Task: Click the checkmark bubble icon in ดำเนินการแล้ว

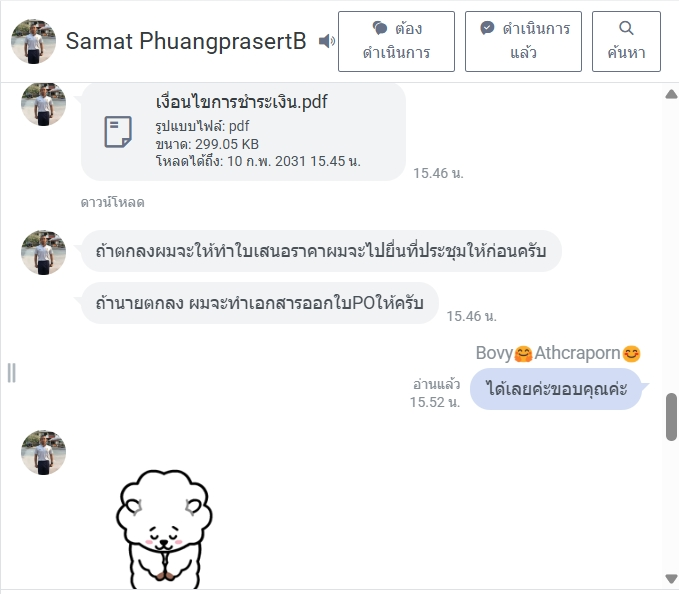Action: coord(487,29)
